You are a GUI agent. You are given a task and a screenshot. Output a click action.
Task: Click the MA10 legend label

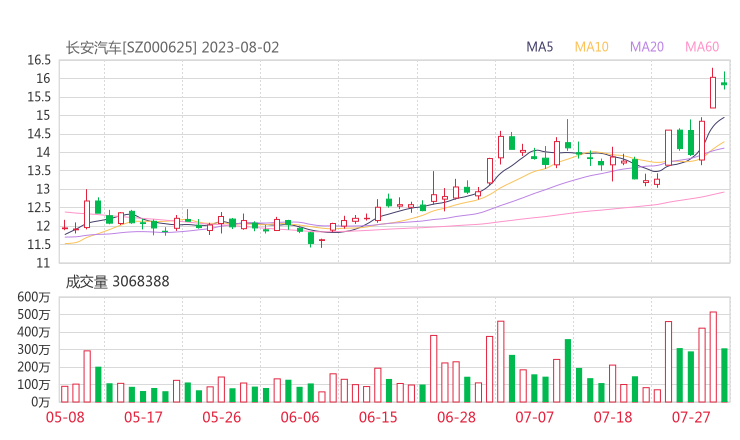pyautogui.click(x=591, y=47)
